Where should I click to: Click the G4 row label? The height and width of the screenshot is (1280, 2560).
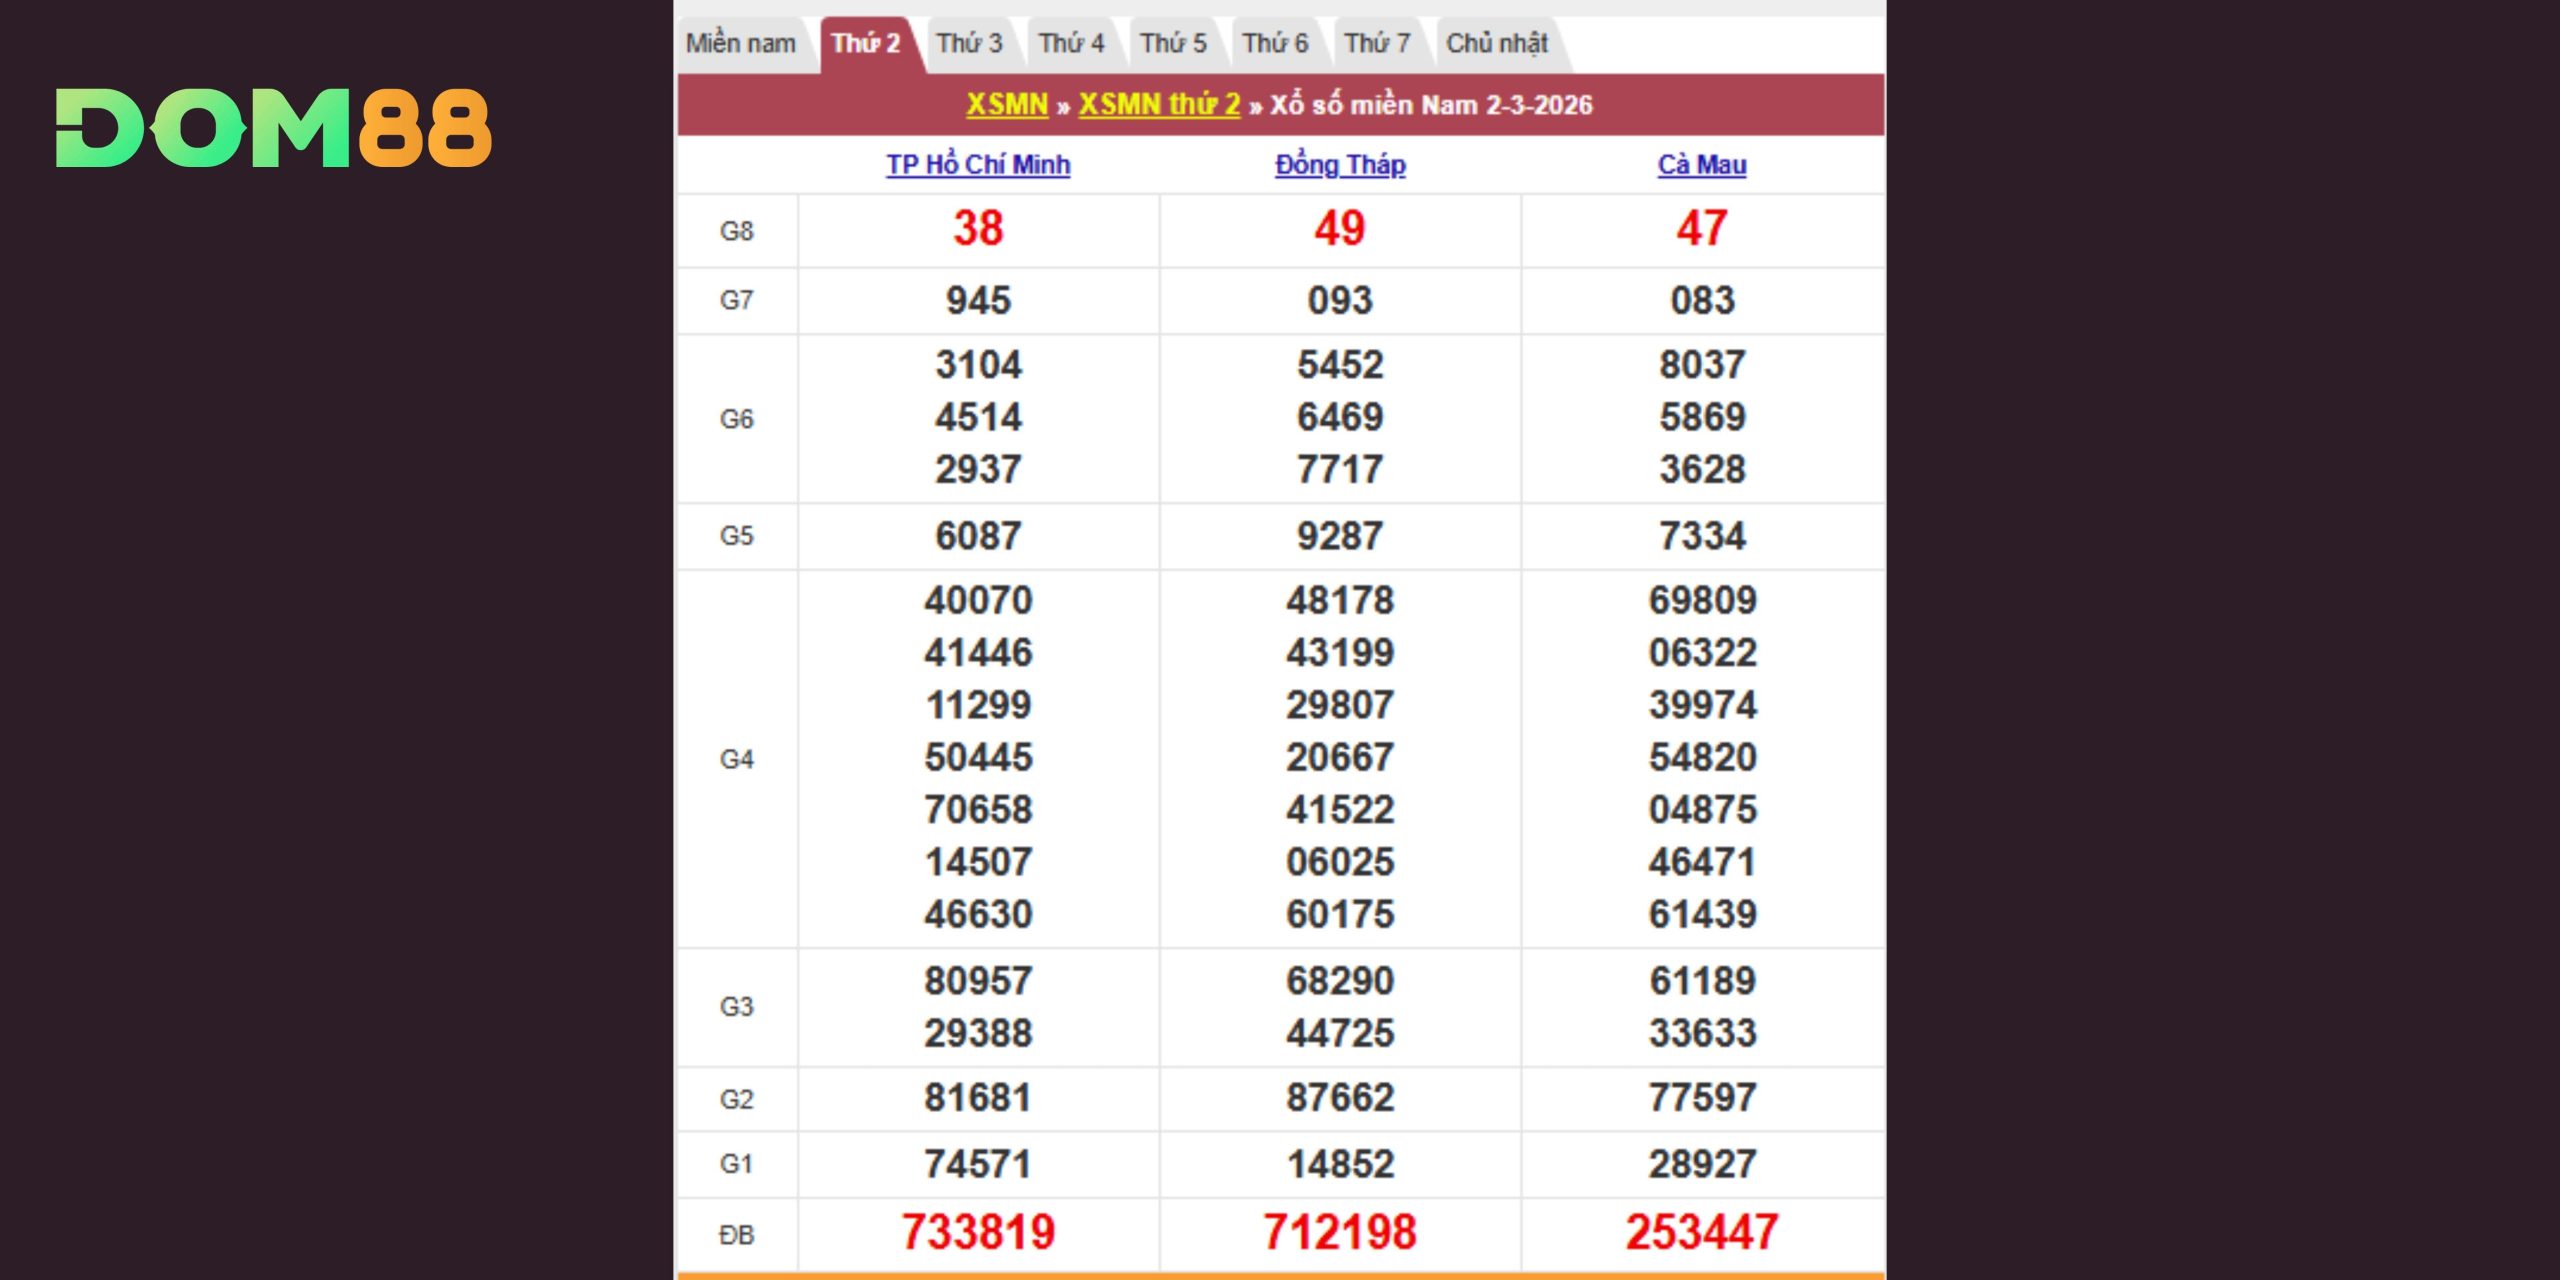click(737, 760)
